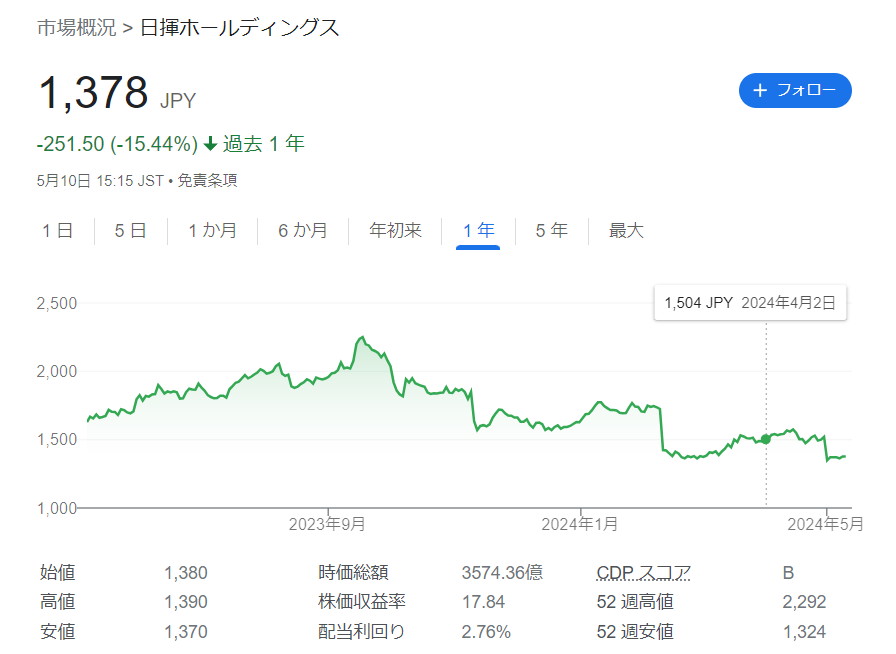Click the 52 週安値 label
Image resolution: width=896 pixels, height=654 pixels.
click(635, 632)
